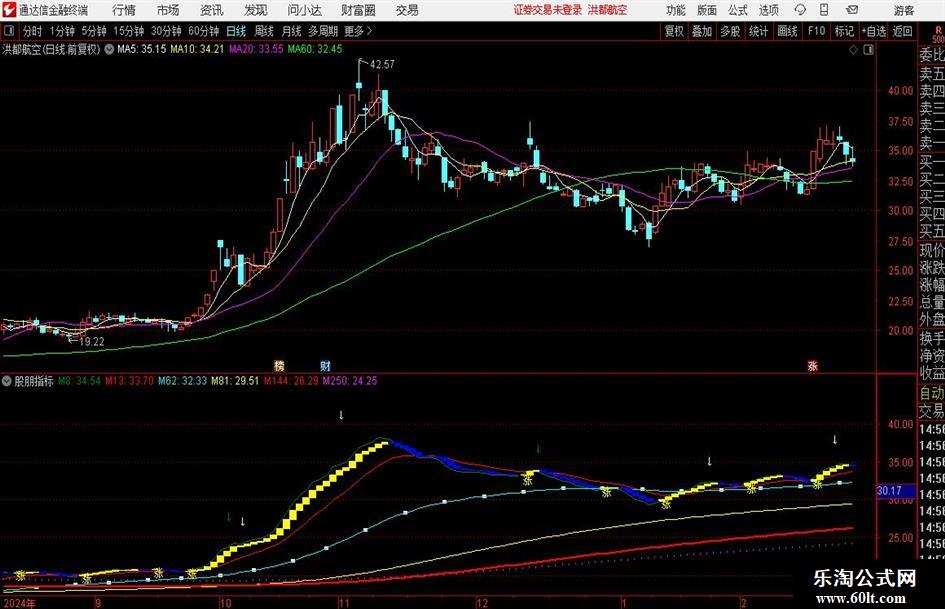945x609 pixels.
Task: Click the 42.57 high price label
Action: [x=382, y=65]
